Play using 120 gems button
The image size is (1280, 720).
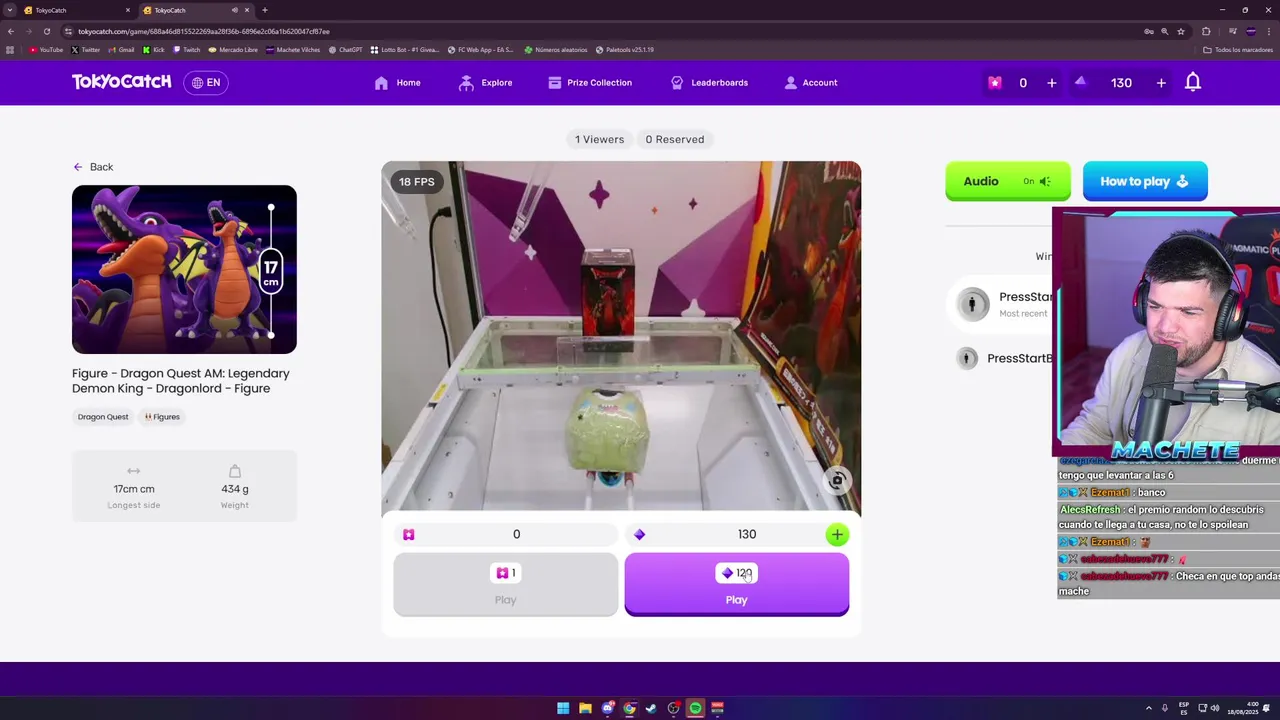pyautogui.click(x=737, y=584)
